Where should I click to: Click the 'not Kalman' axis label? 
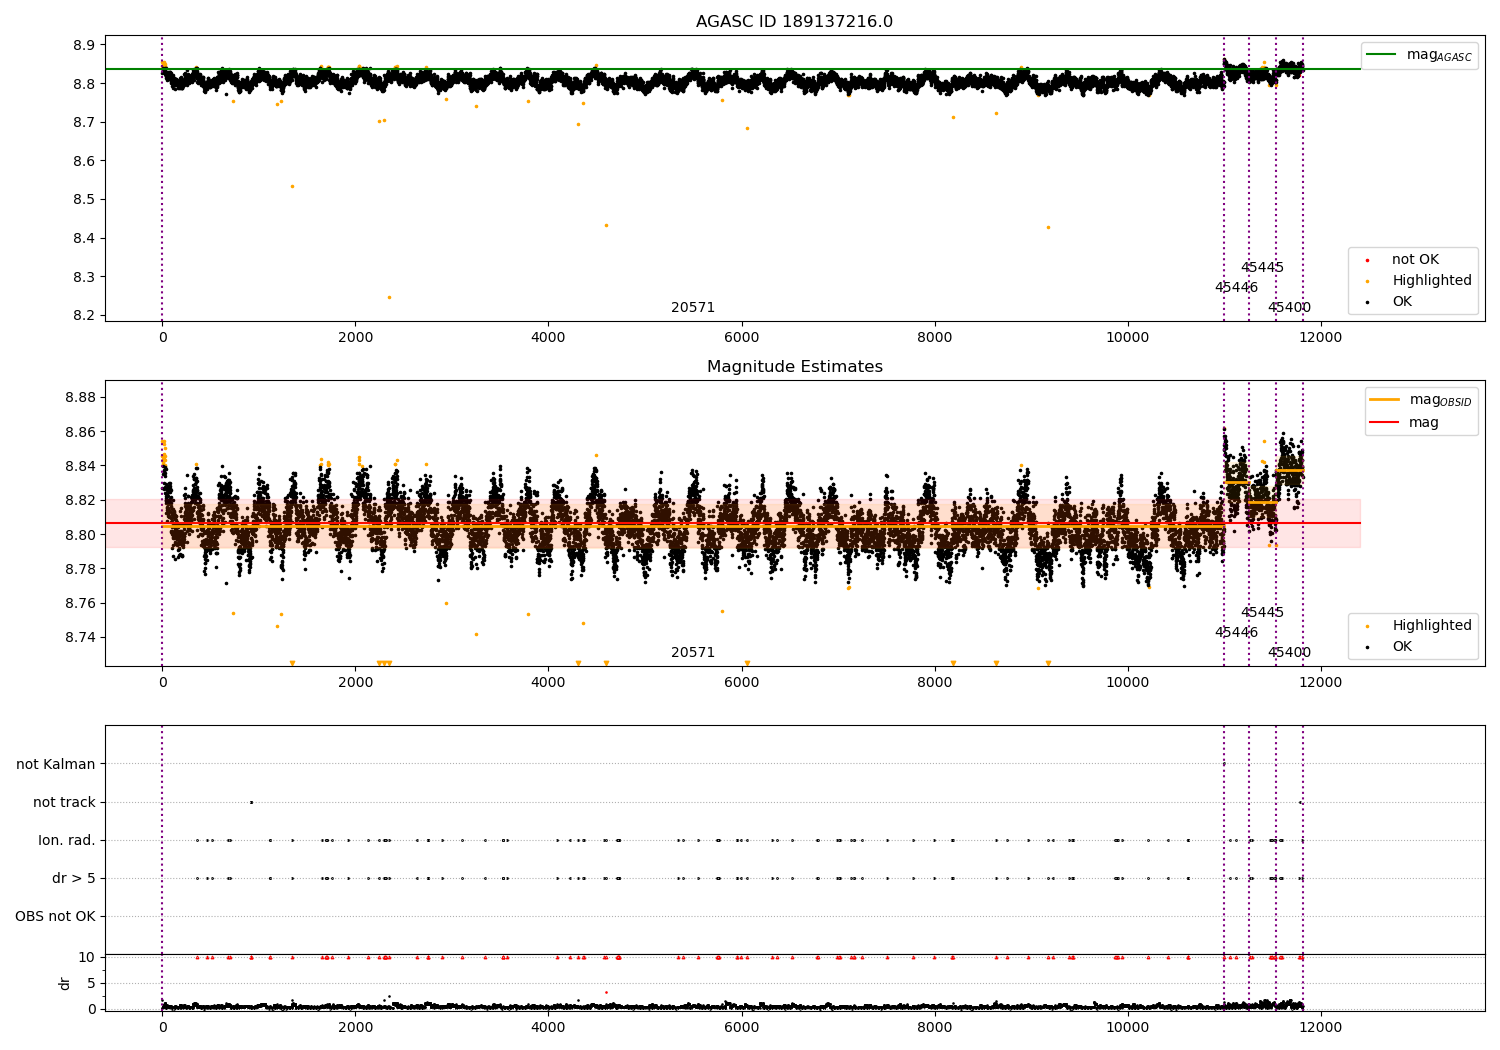pos(56,764)
